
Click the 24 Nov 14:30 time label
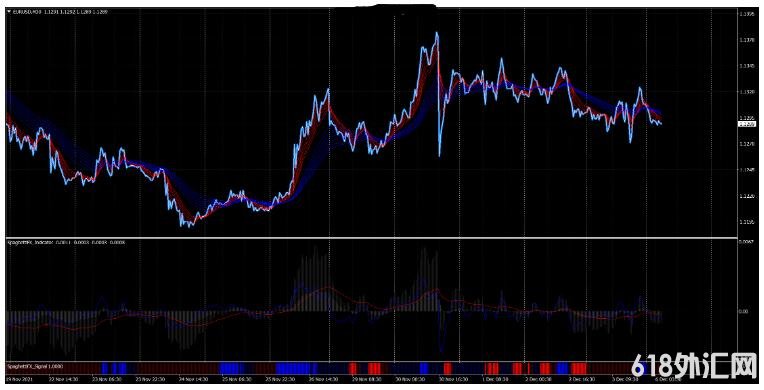(x=193, y=379)
